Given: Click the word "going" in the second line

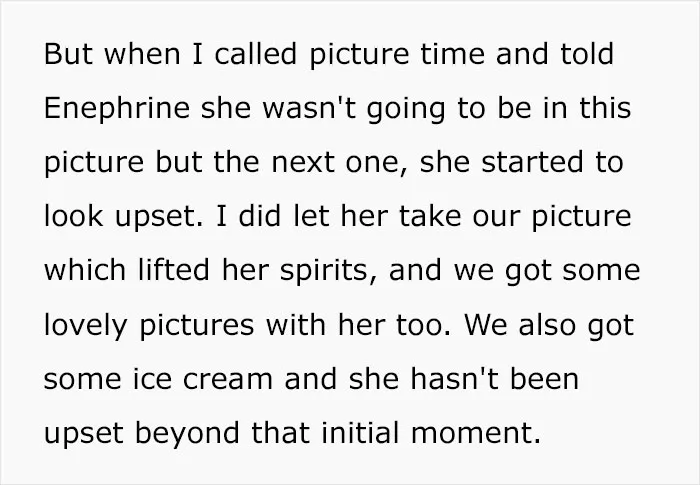Looking at the screenshot, I should point(406,109).
